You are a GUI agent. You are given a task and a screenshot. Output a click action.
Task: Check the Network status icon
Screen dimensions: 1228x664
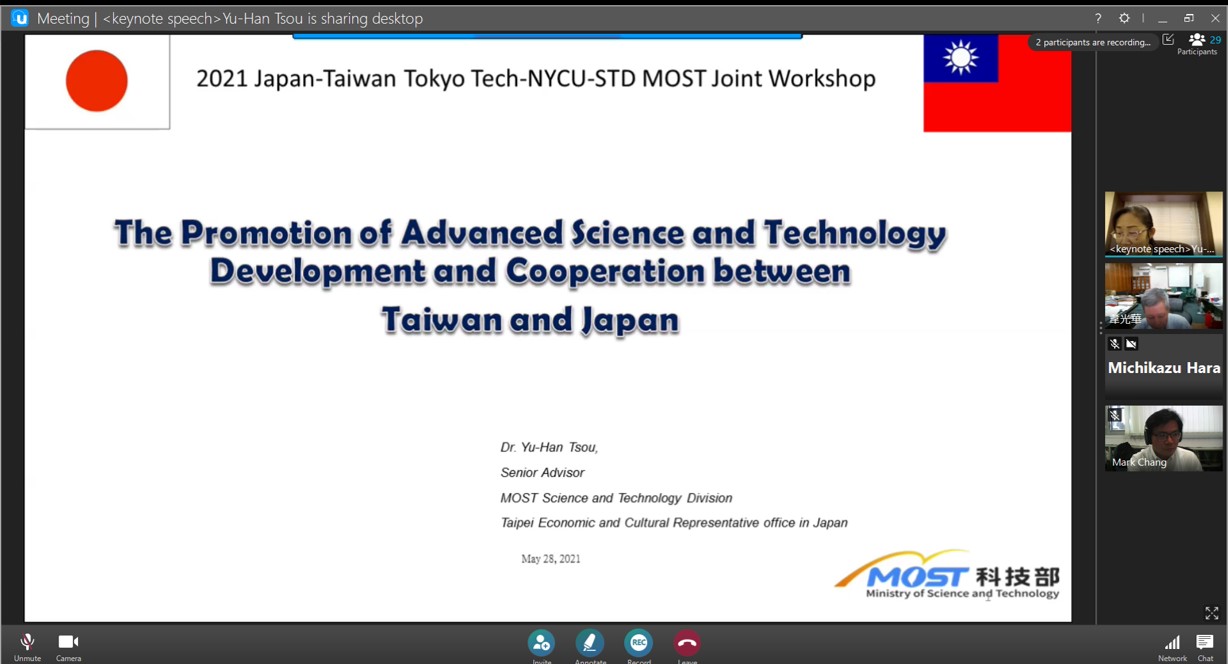(x=1172, y=643)
